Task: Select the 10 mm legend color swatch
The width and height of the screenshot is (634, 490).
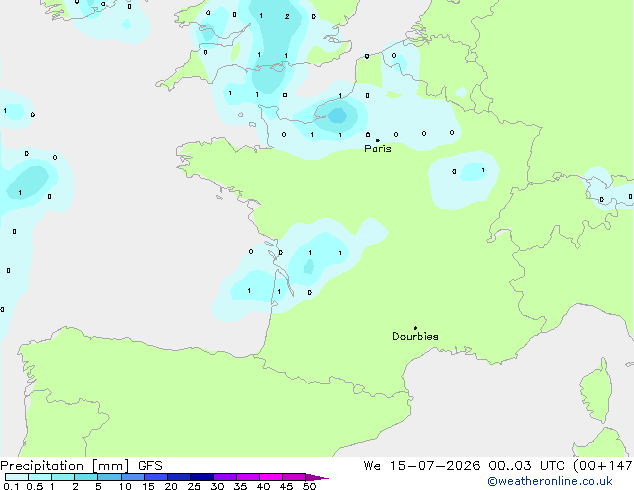Action: 132,477
